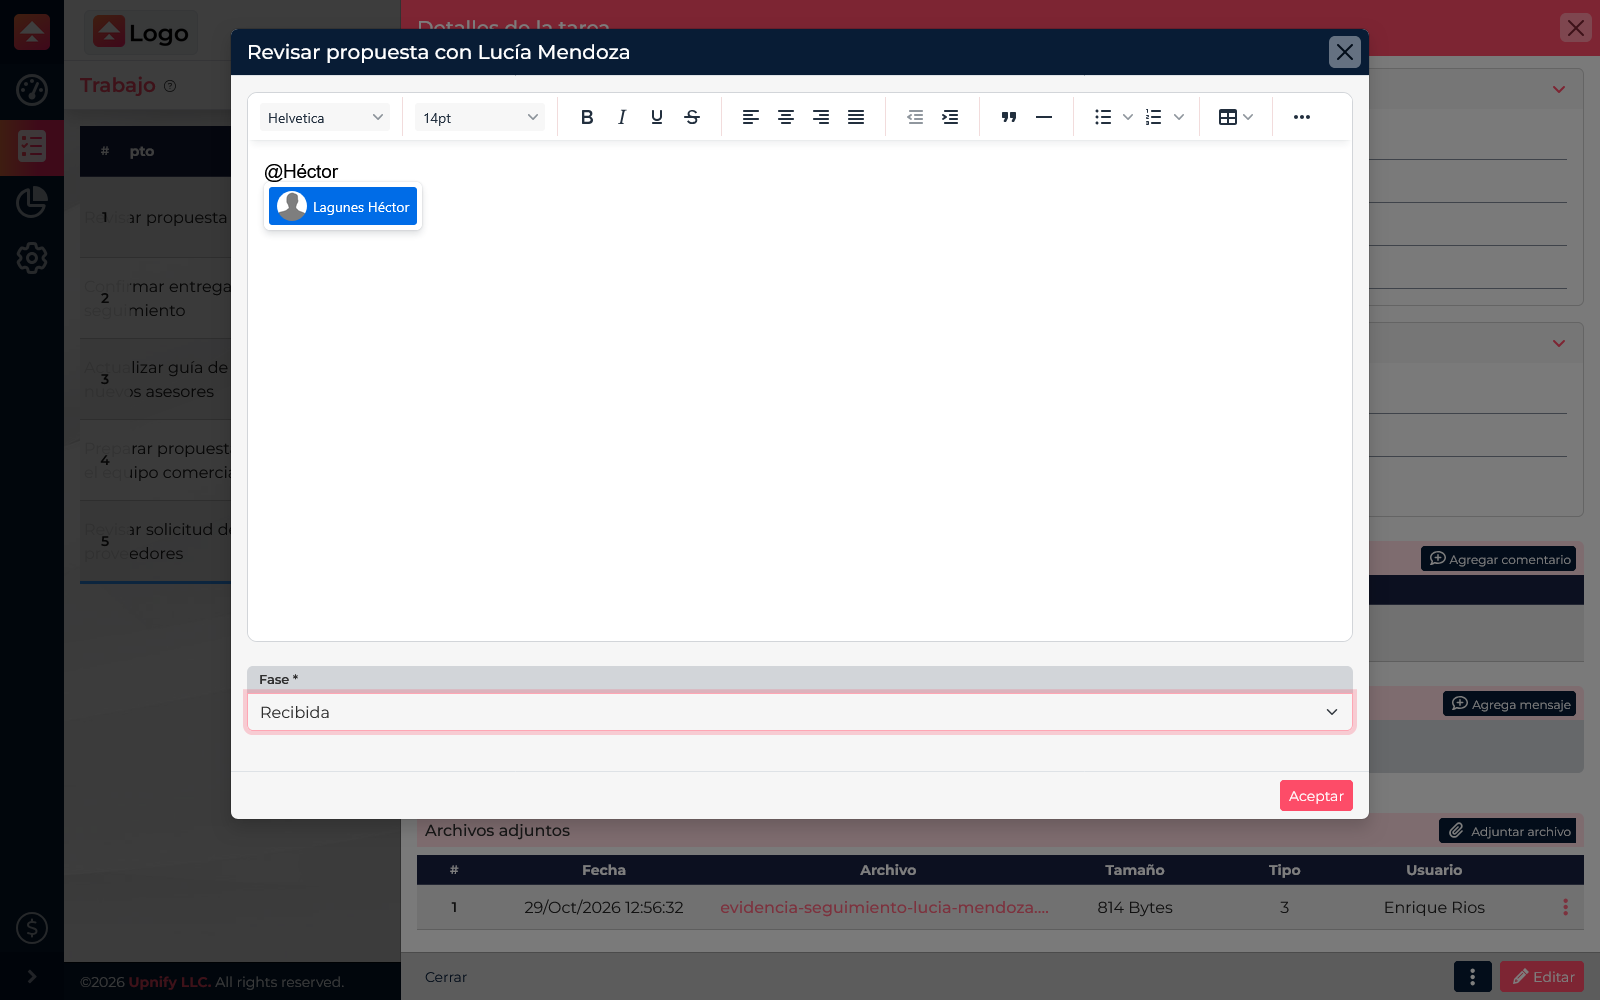Open the dashboard gauge icon in sidebar
Screen dimensions: 1600x1000
32,90
